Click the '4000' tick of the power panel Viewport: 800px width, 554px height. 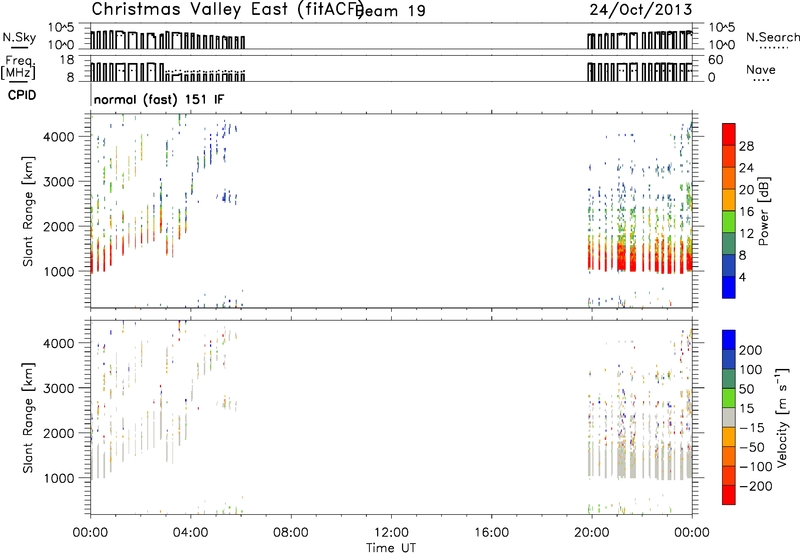tap(58, 137)
